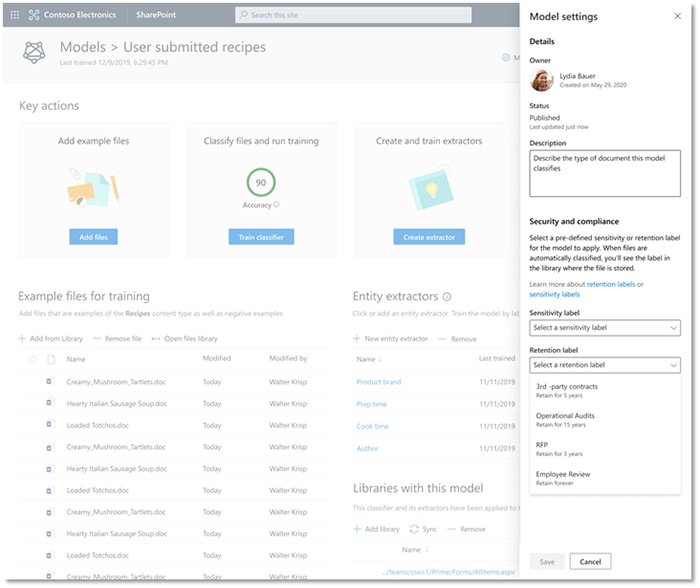Expand the Sensitivity label dropdown
This screenshot has width=700, height=588.
pyautogui.click(x=605, y=327)
